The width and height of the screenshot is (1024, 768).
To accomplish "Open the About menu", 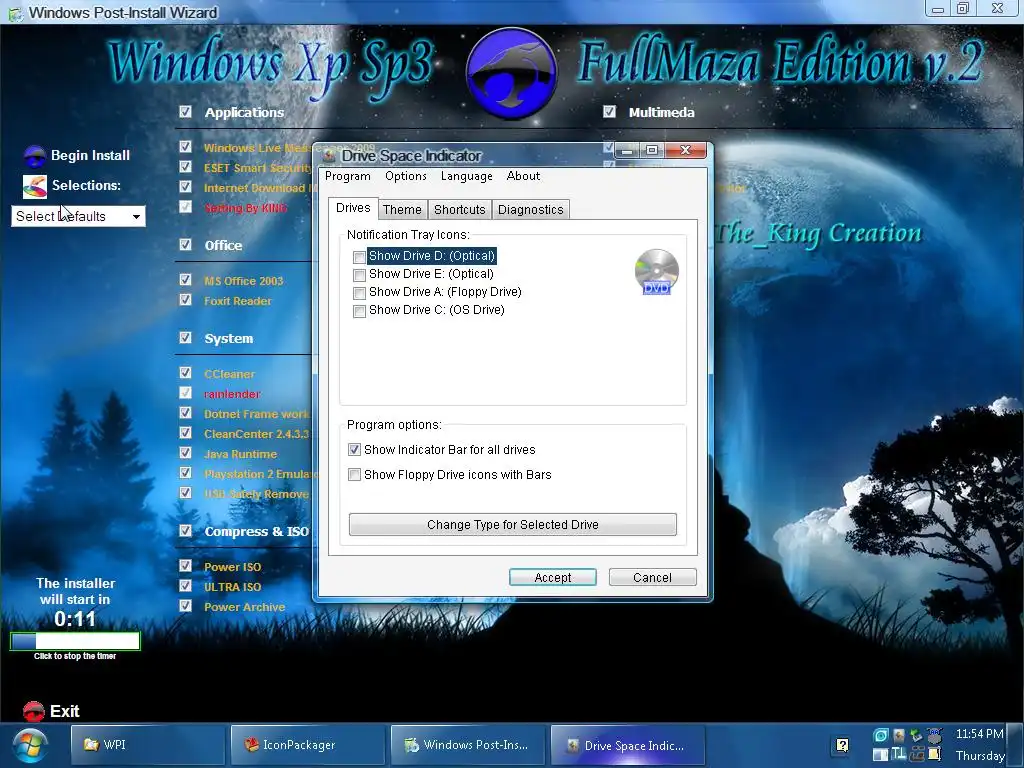I will click(523, 176).
